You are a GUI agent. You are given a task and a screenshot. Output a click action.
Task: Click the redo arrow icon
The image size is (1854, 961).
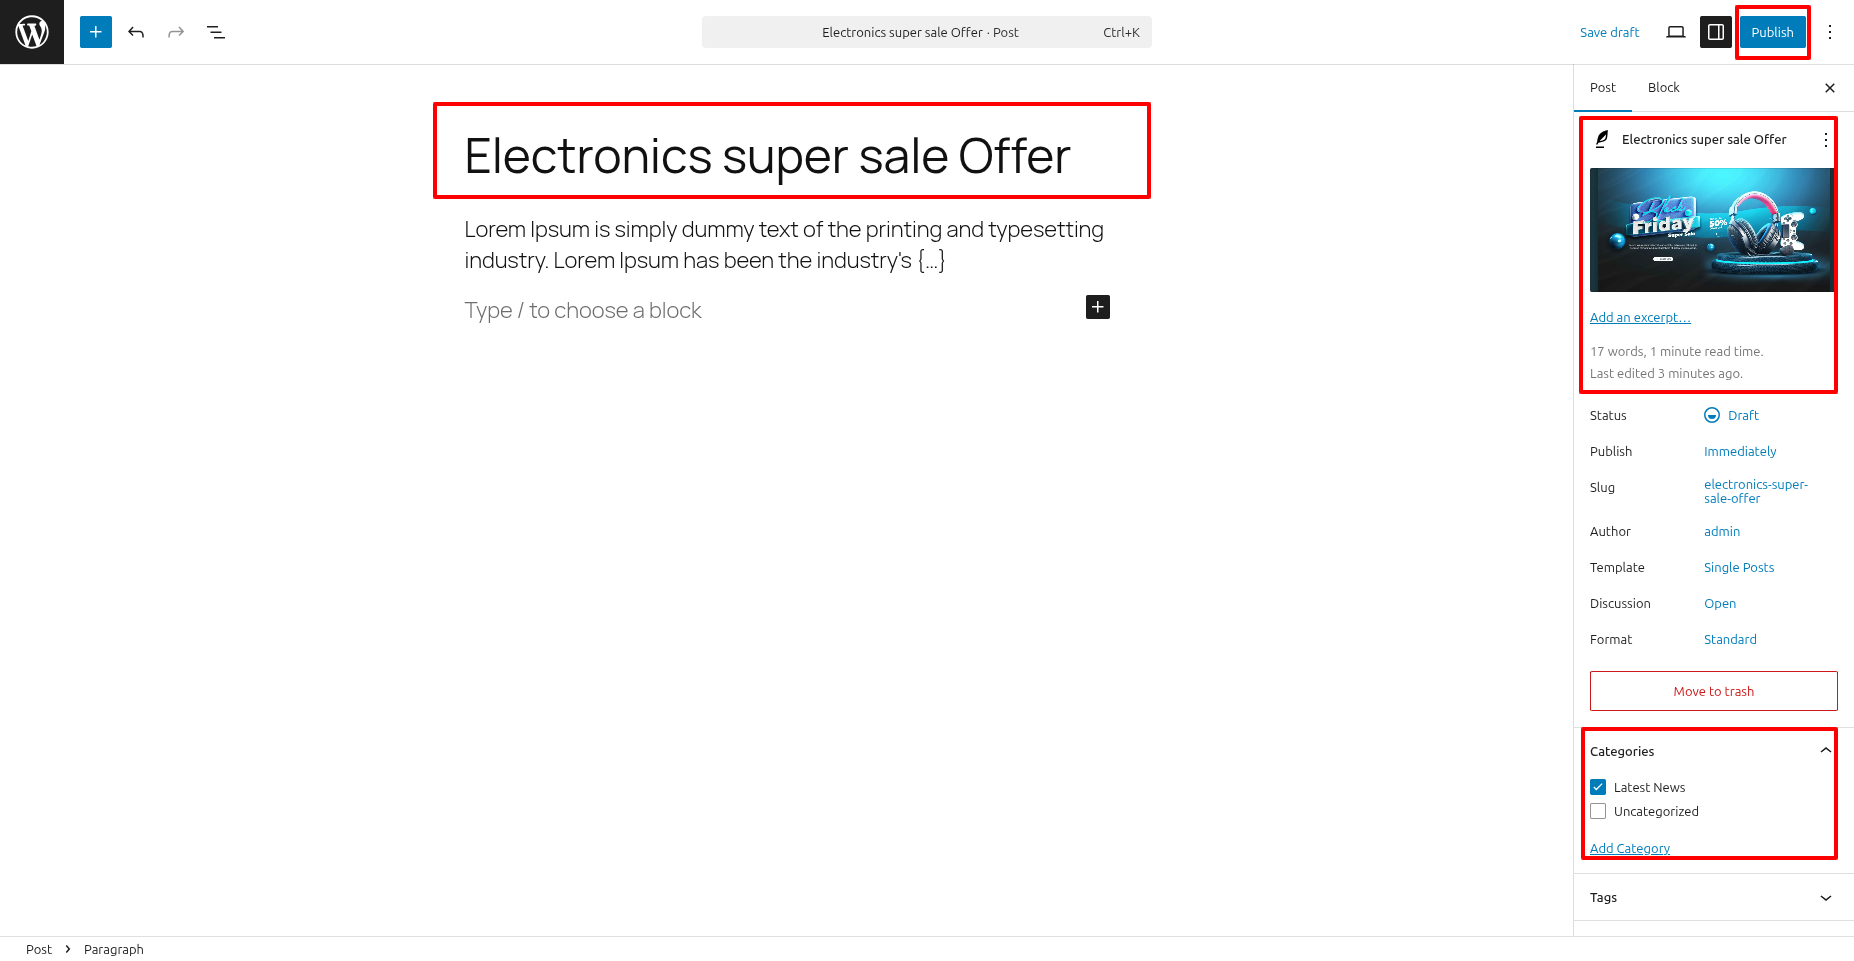[176, 32]
